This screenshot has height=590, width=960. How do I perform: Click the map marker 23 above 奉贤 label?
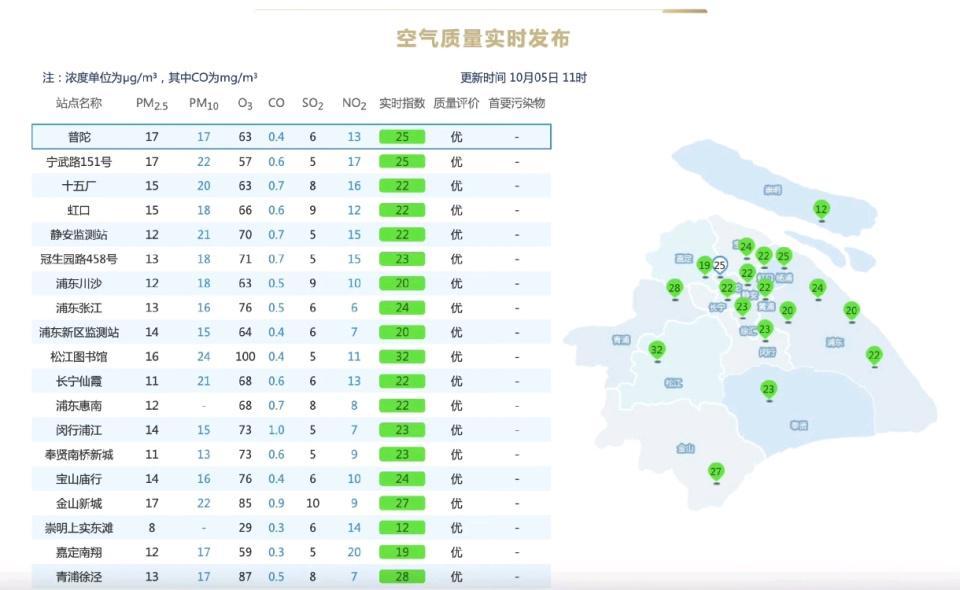coord(768,389)
